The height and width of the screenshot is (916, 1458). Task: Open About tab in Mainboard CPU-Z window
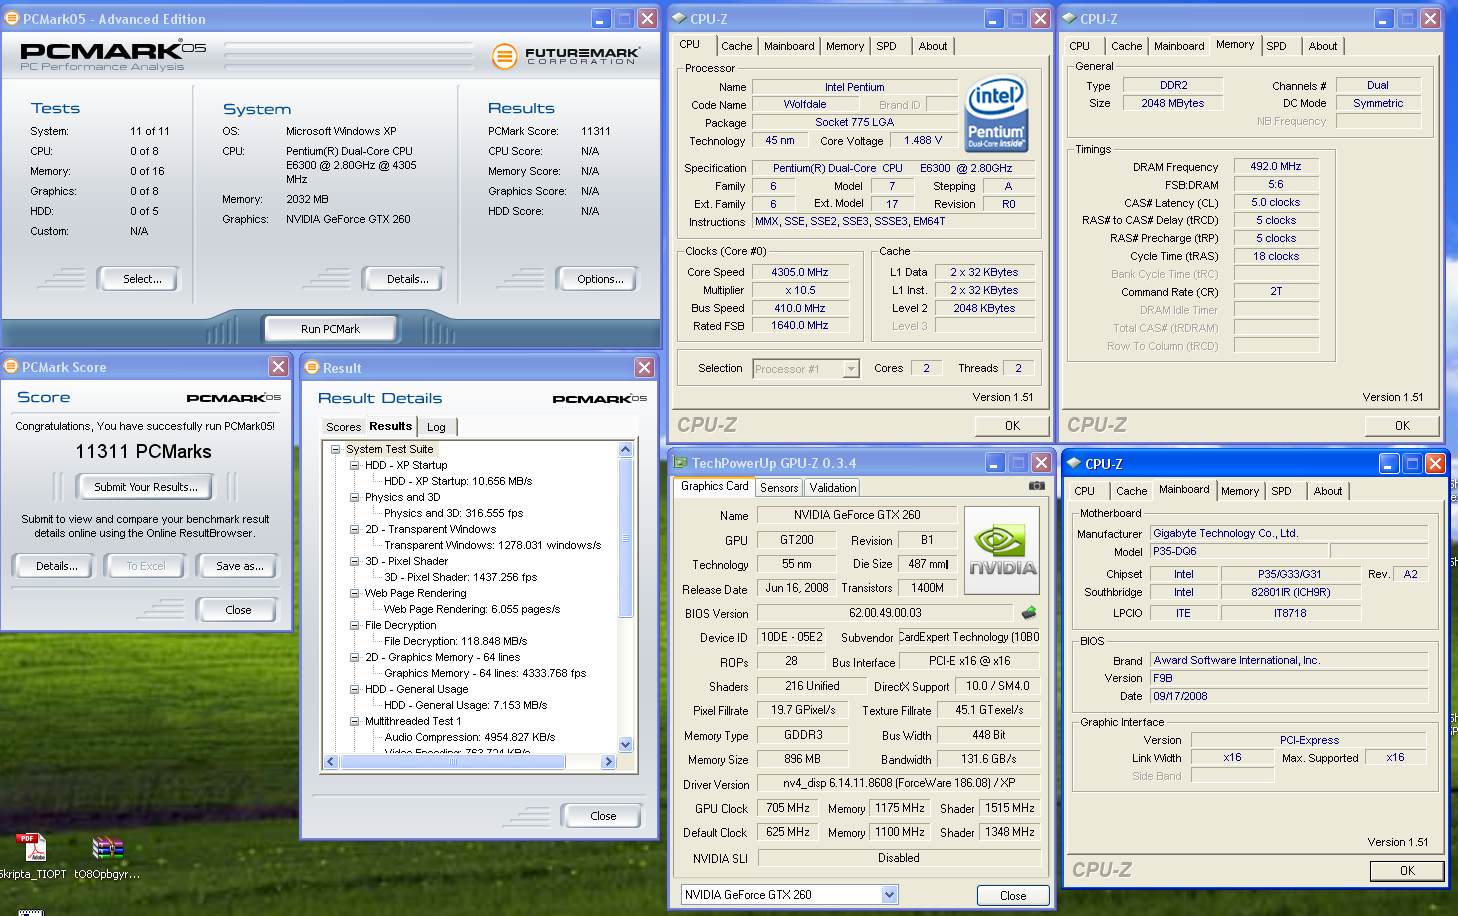1328,491
